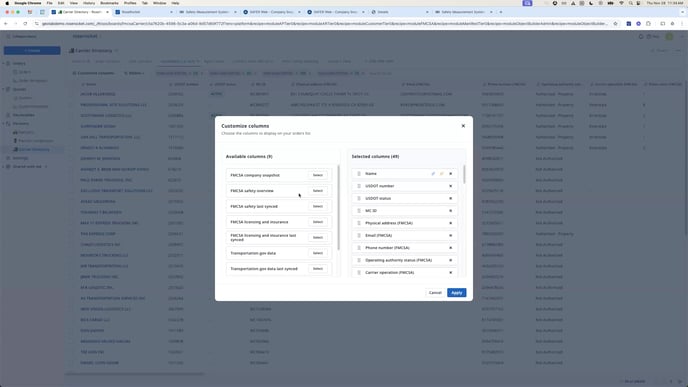Image resolution: width=688 pixels, height=387 pixels.
Task: Open the Bookmarks menu
Action: coord(109,3)
